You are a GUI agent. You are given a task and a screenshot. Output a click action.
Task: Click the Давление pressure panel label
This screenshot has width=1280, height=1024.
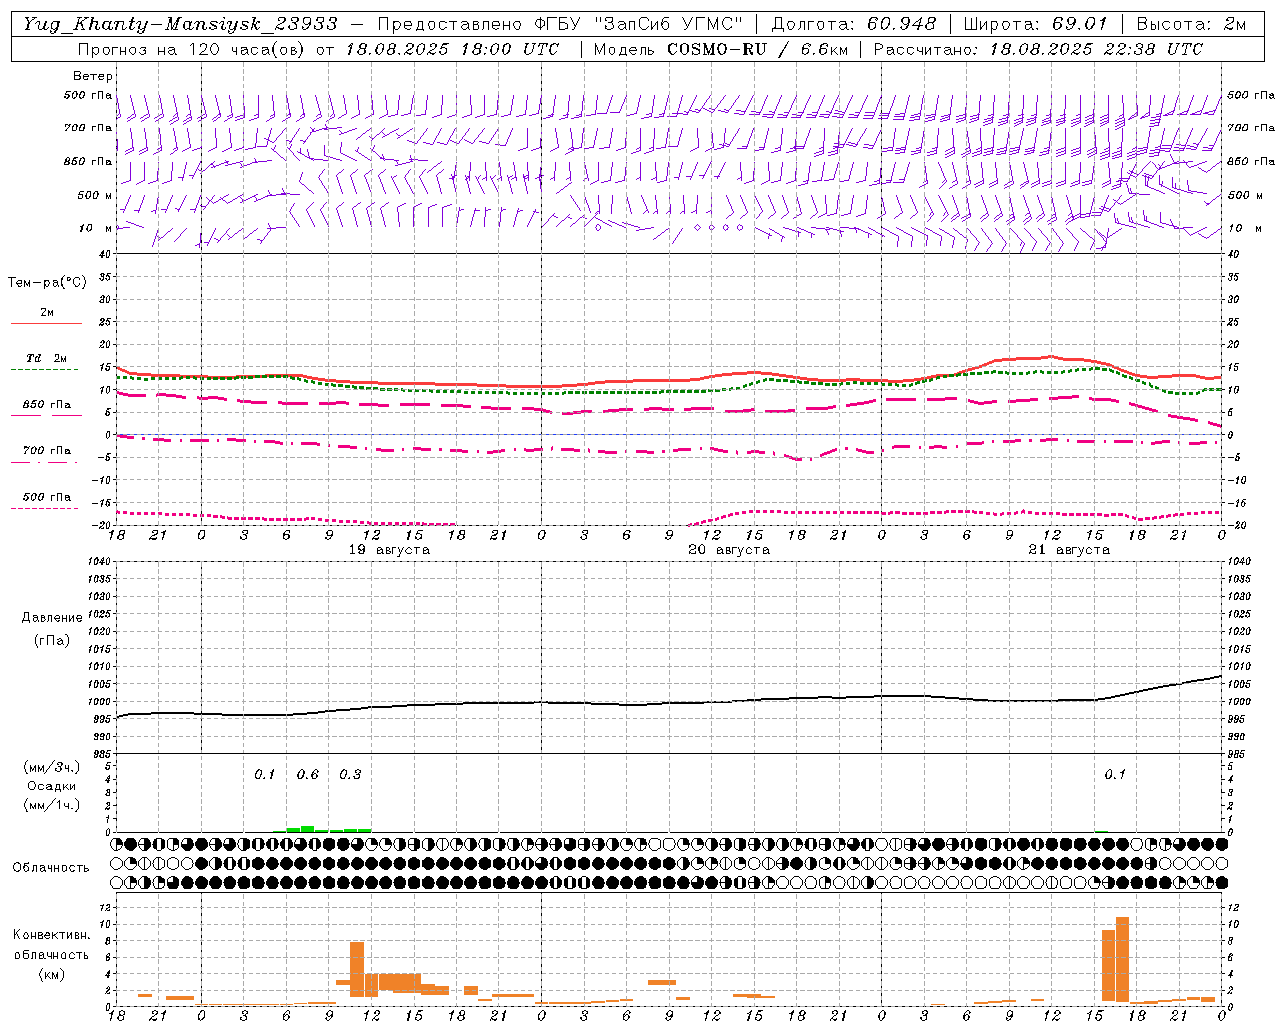coord(51,618)
